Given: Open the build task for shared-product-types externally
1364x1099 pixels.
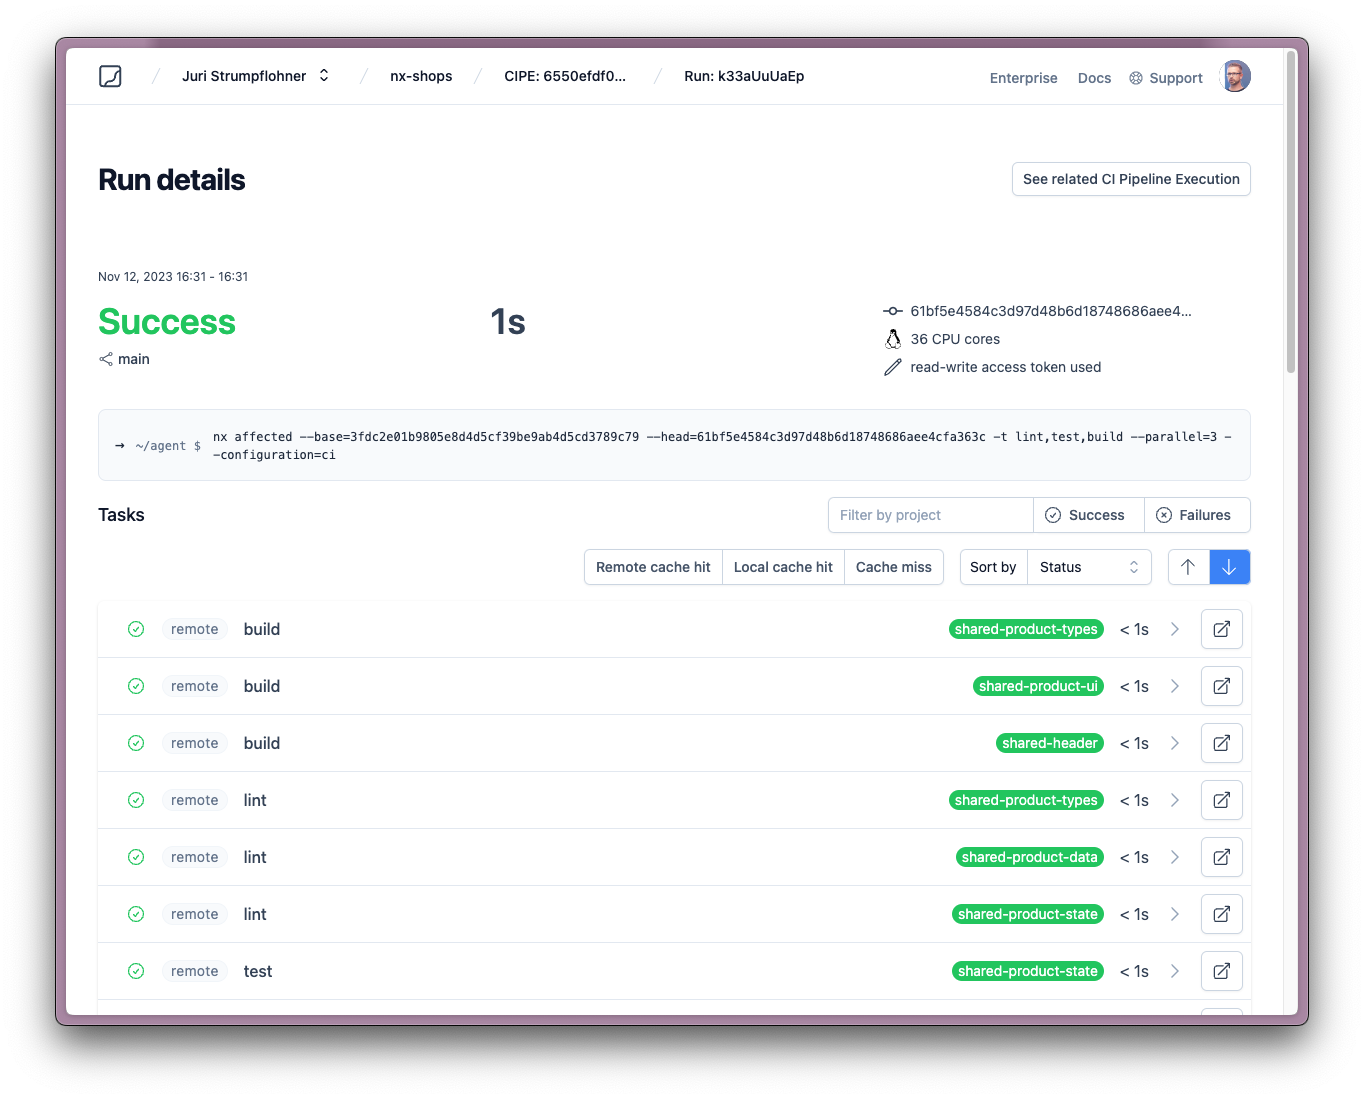Looking at the screenshot, I should click(1221, 629).
